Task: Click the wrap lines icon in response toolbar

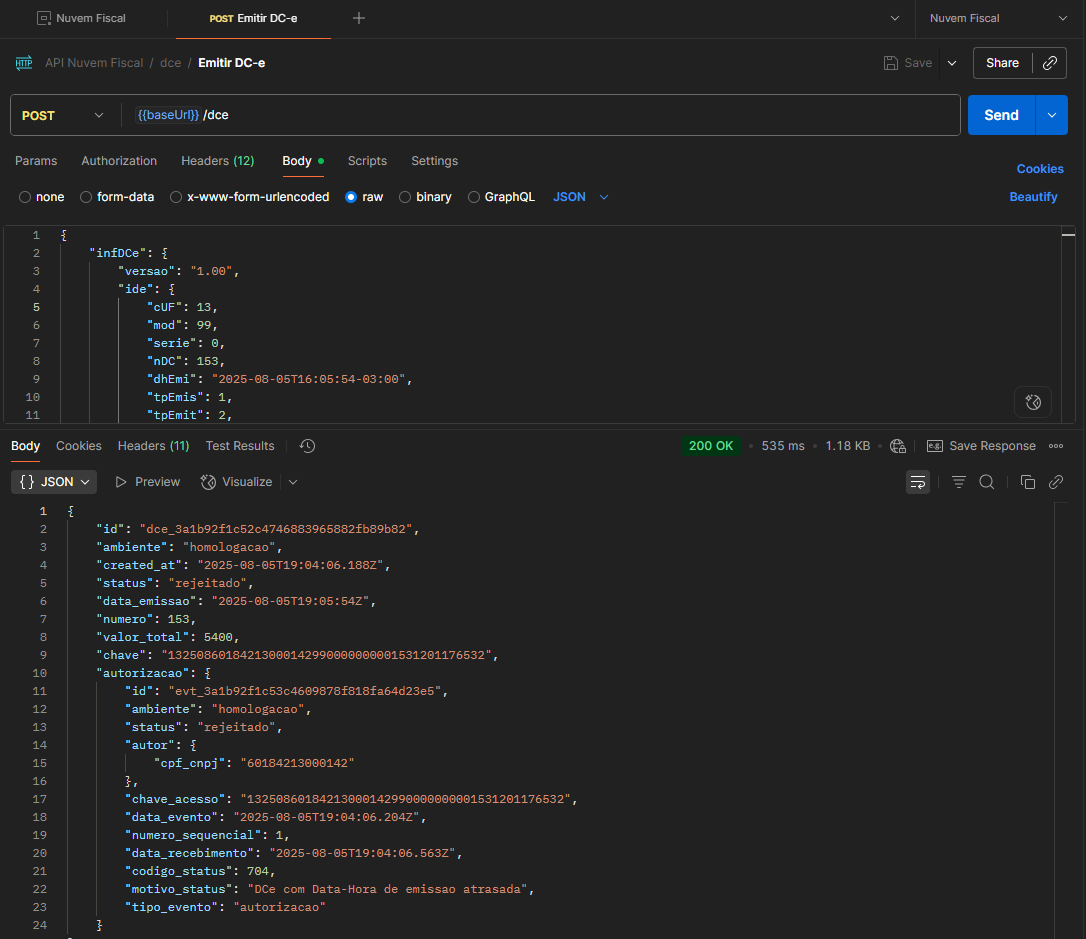Action: tap(917, 482)
